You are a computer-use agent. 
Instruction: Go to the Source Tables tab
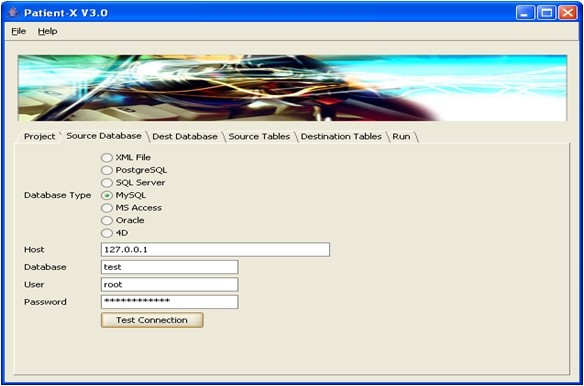259,137
